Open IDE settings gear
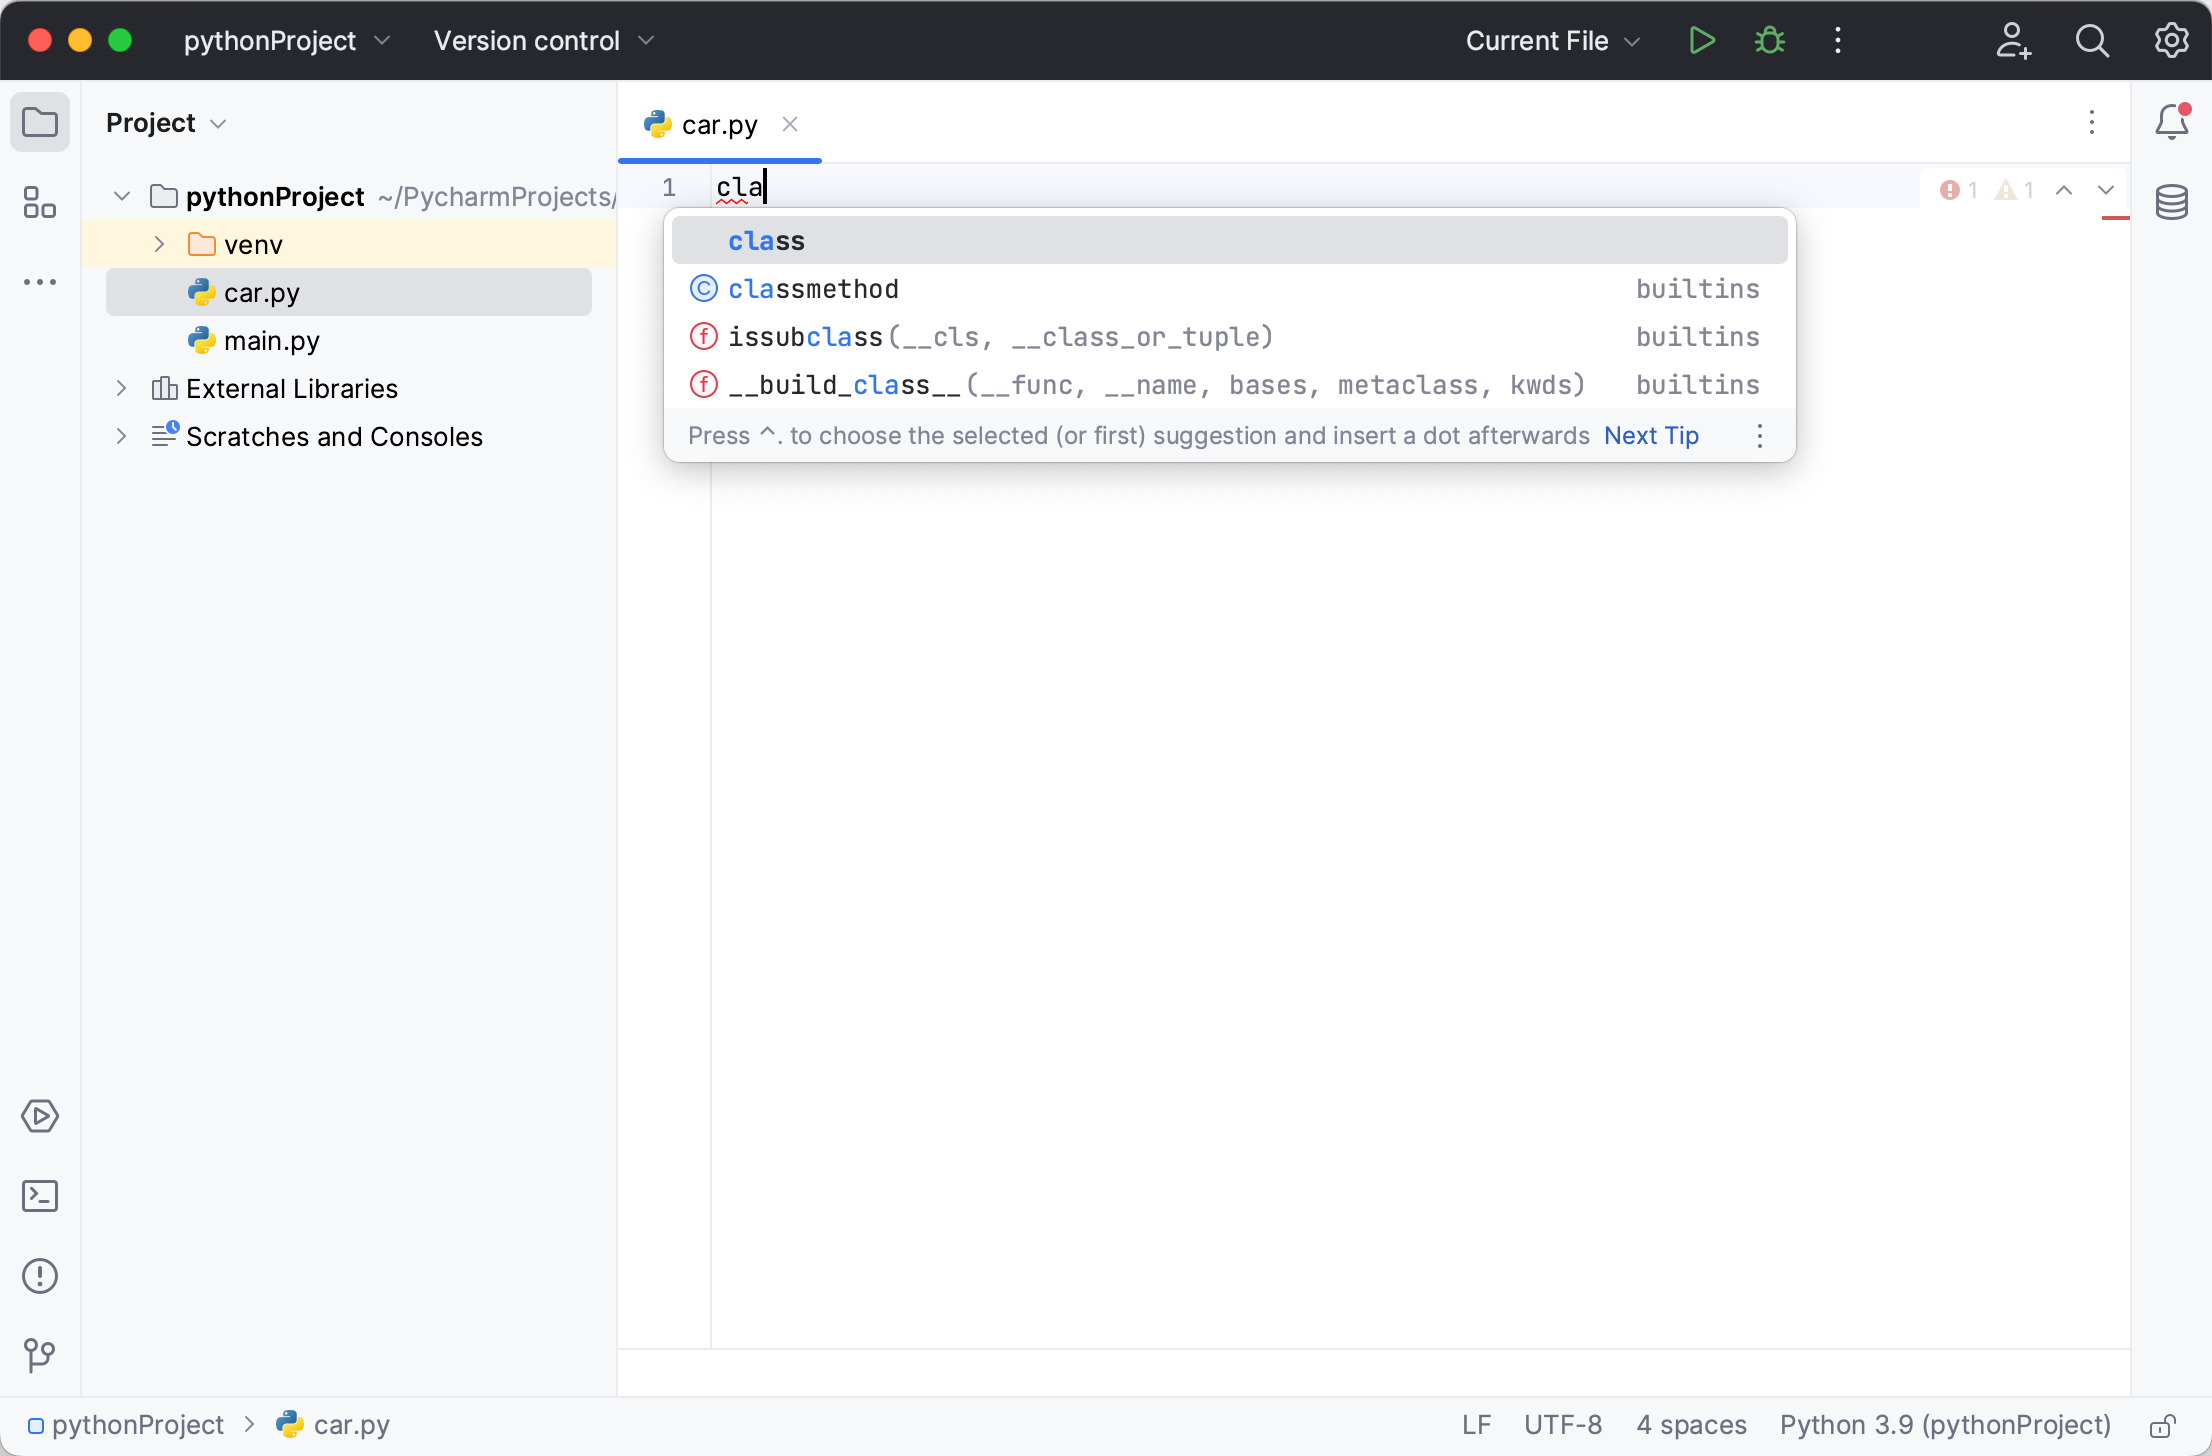This screenshot has width=2212, height=1456. coord(2171,41)
